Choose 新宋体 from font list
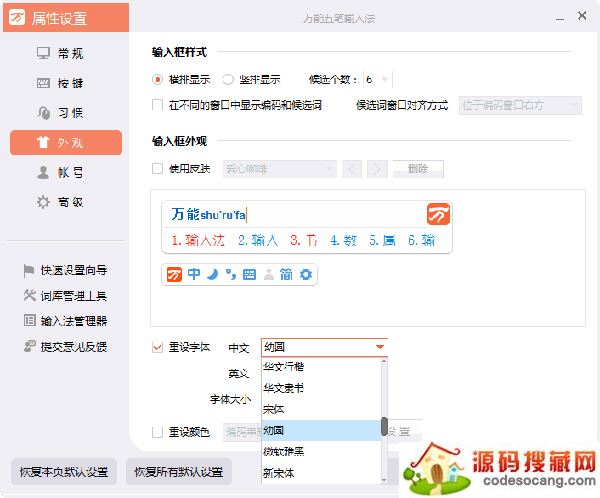The image size is (600, 498). point(321,473)
